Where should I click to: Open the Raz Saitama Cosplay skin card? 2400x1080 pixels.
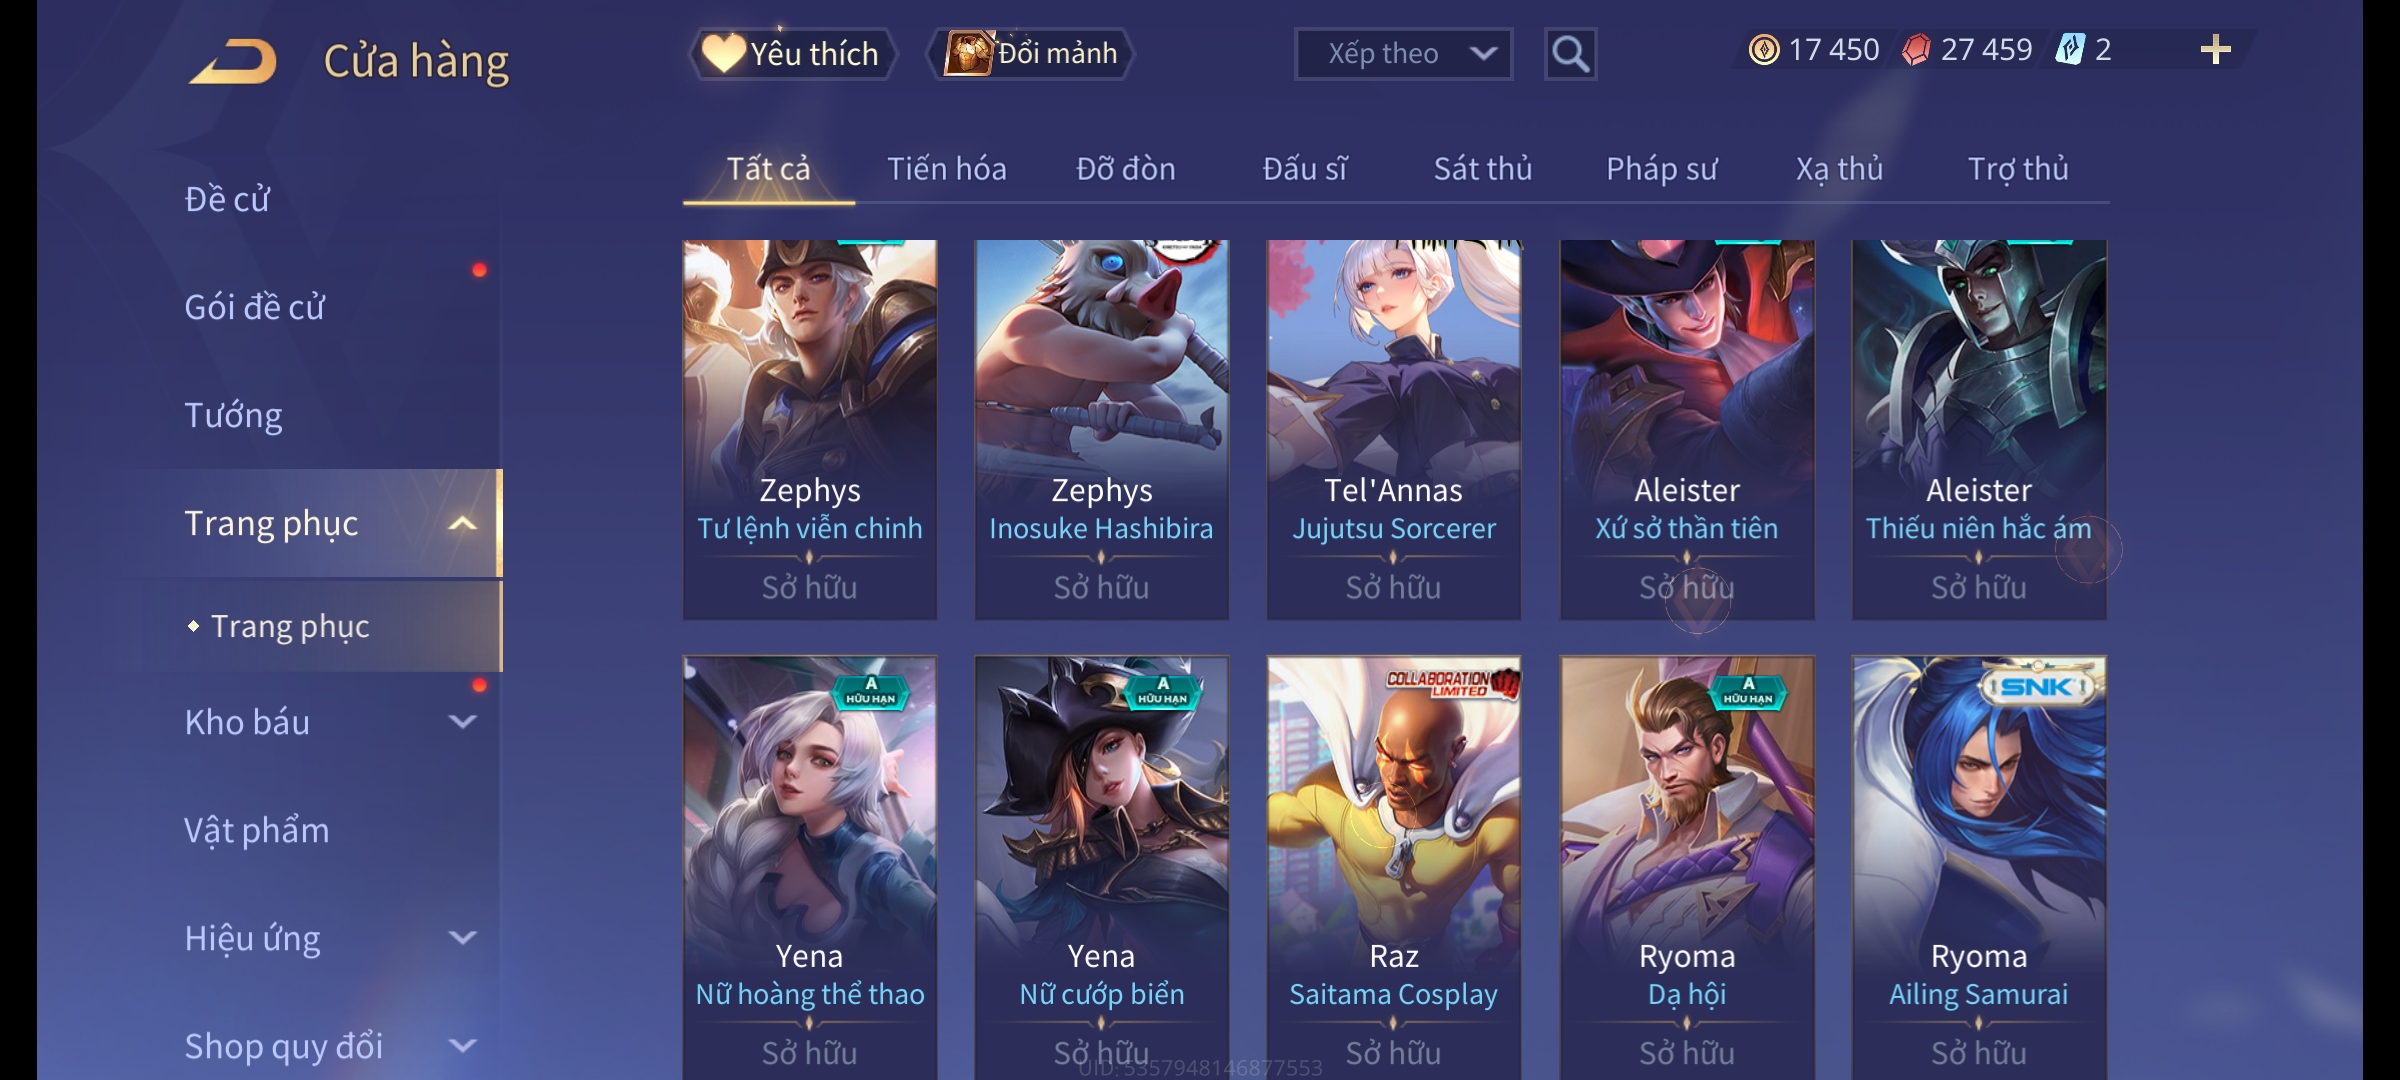pyautogui.click(x=1393, y=867)
